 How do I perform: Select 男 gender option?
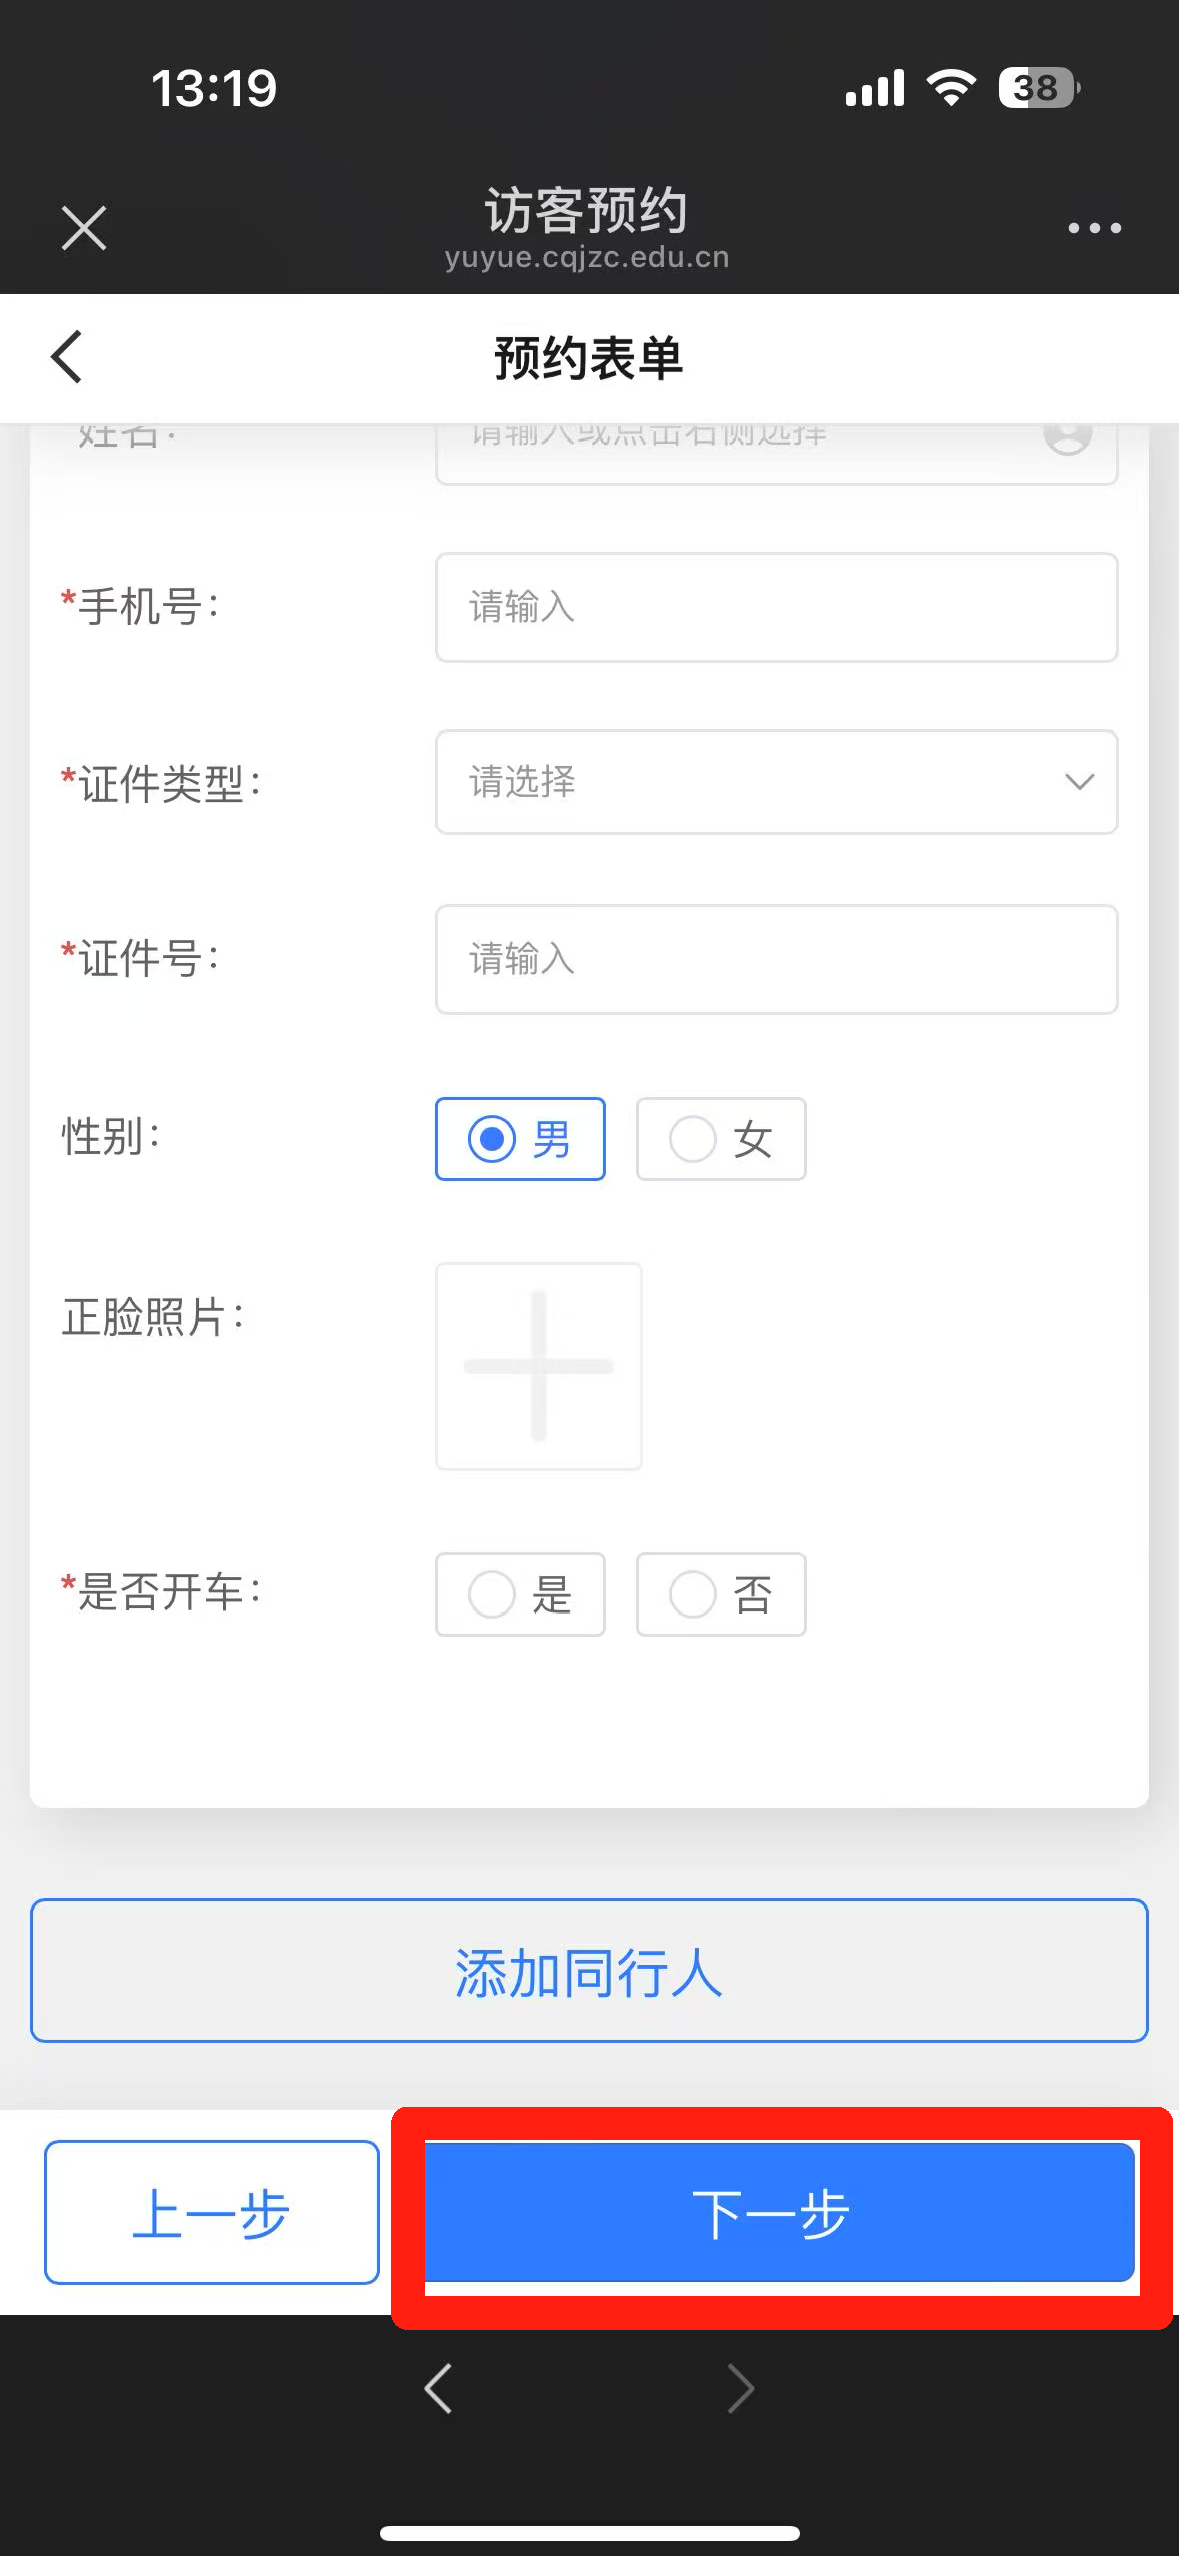tap(520, 1139)
